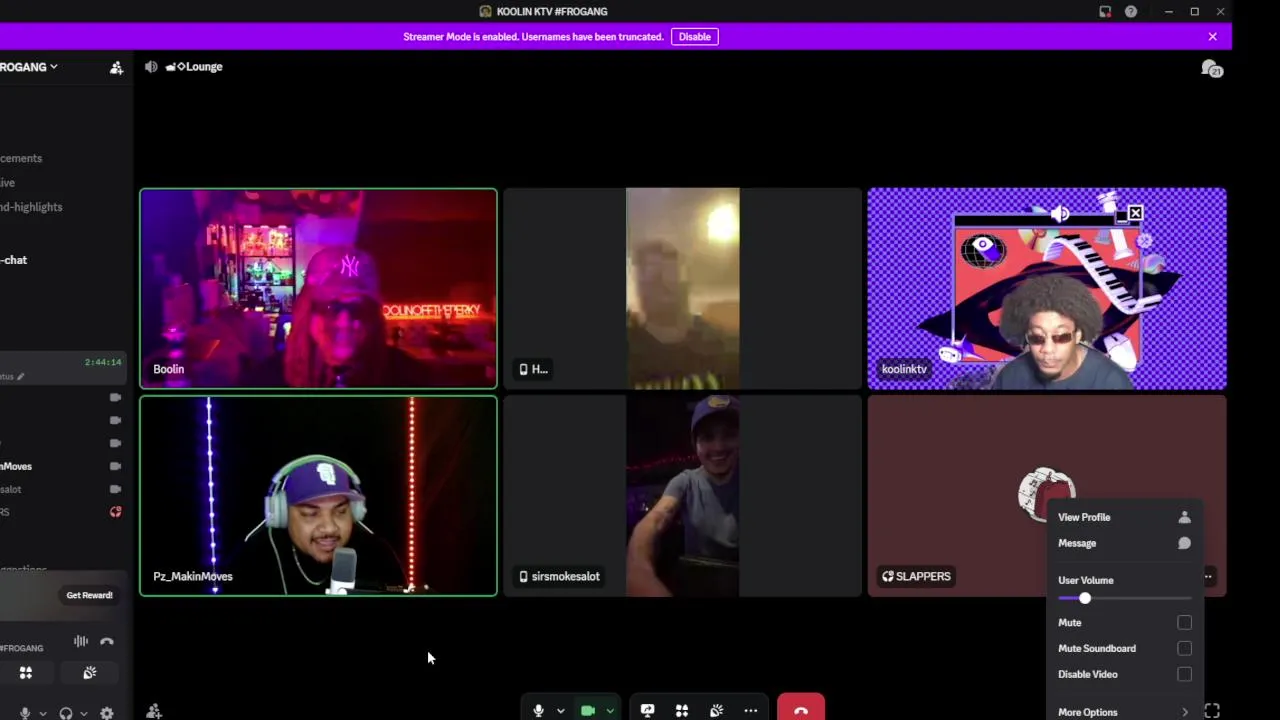The width and height of the screenshot is (1280, 720).
Task: Select nMoves user in voice channel list
Action: coord(16,466)
